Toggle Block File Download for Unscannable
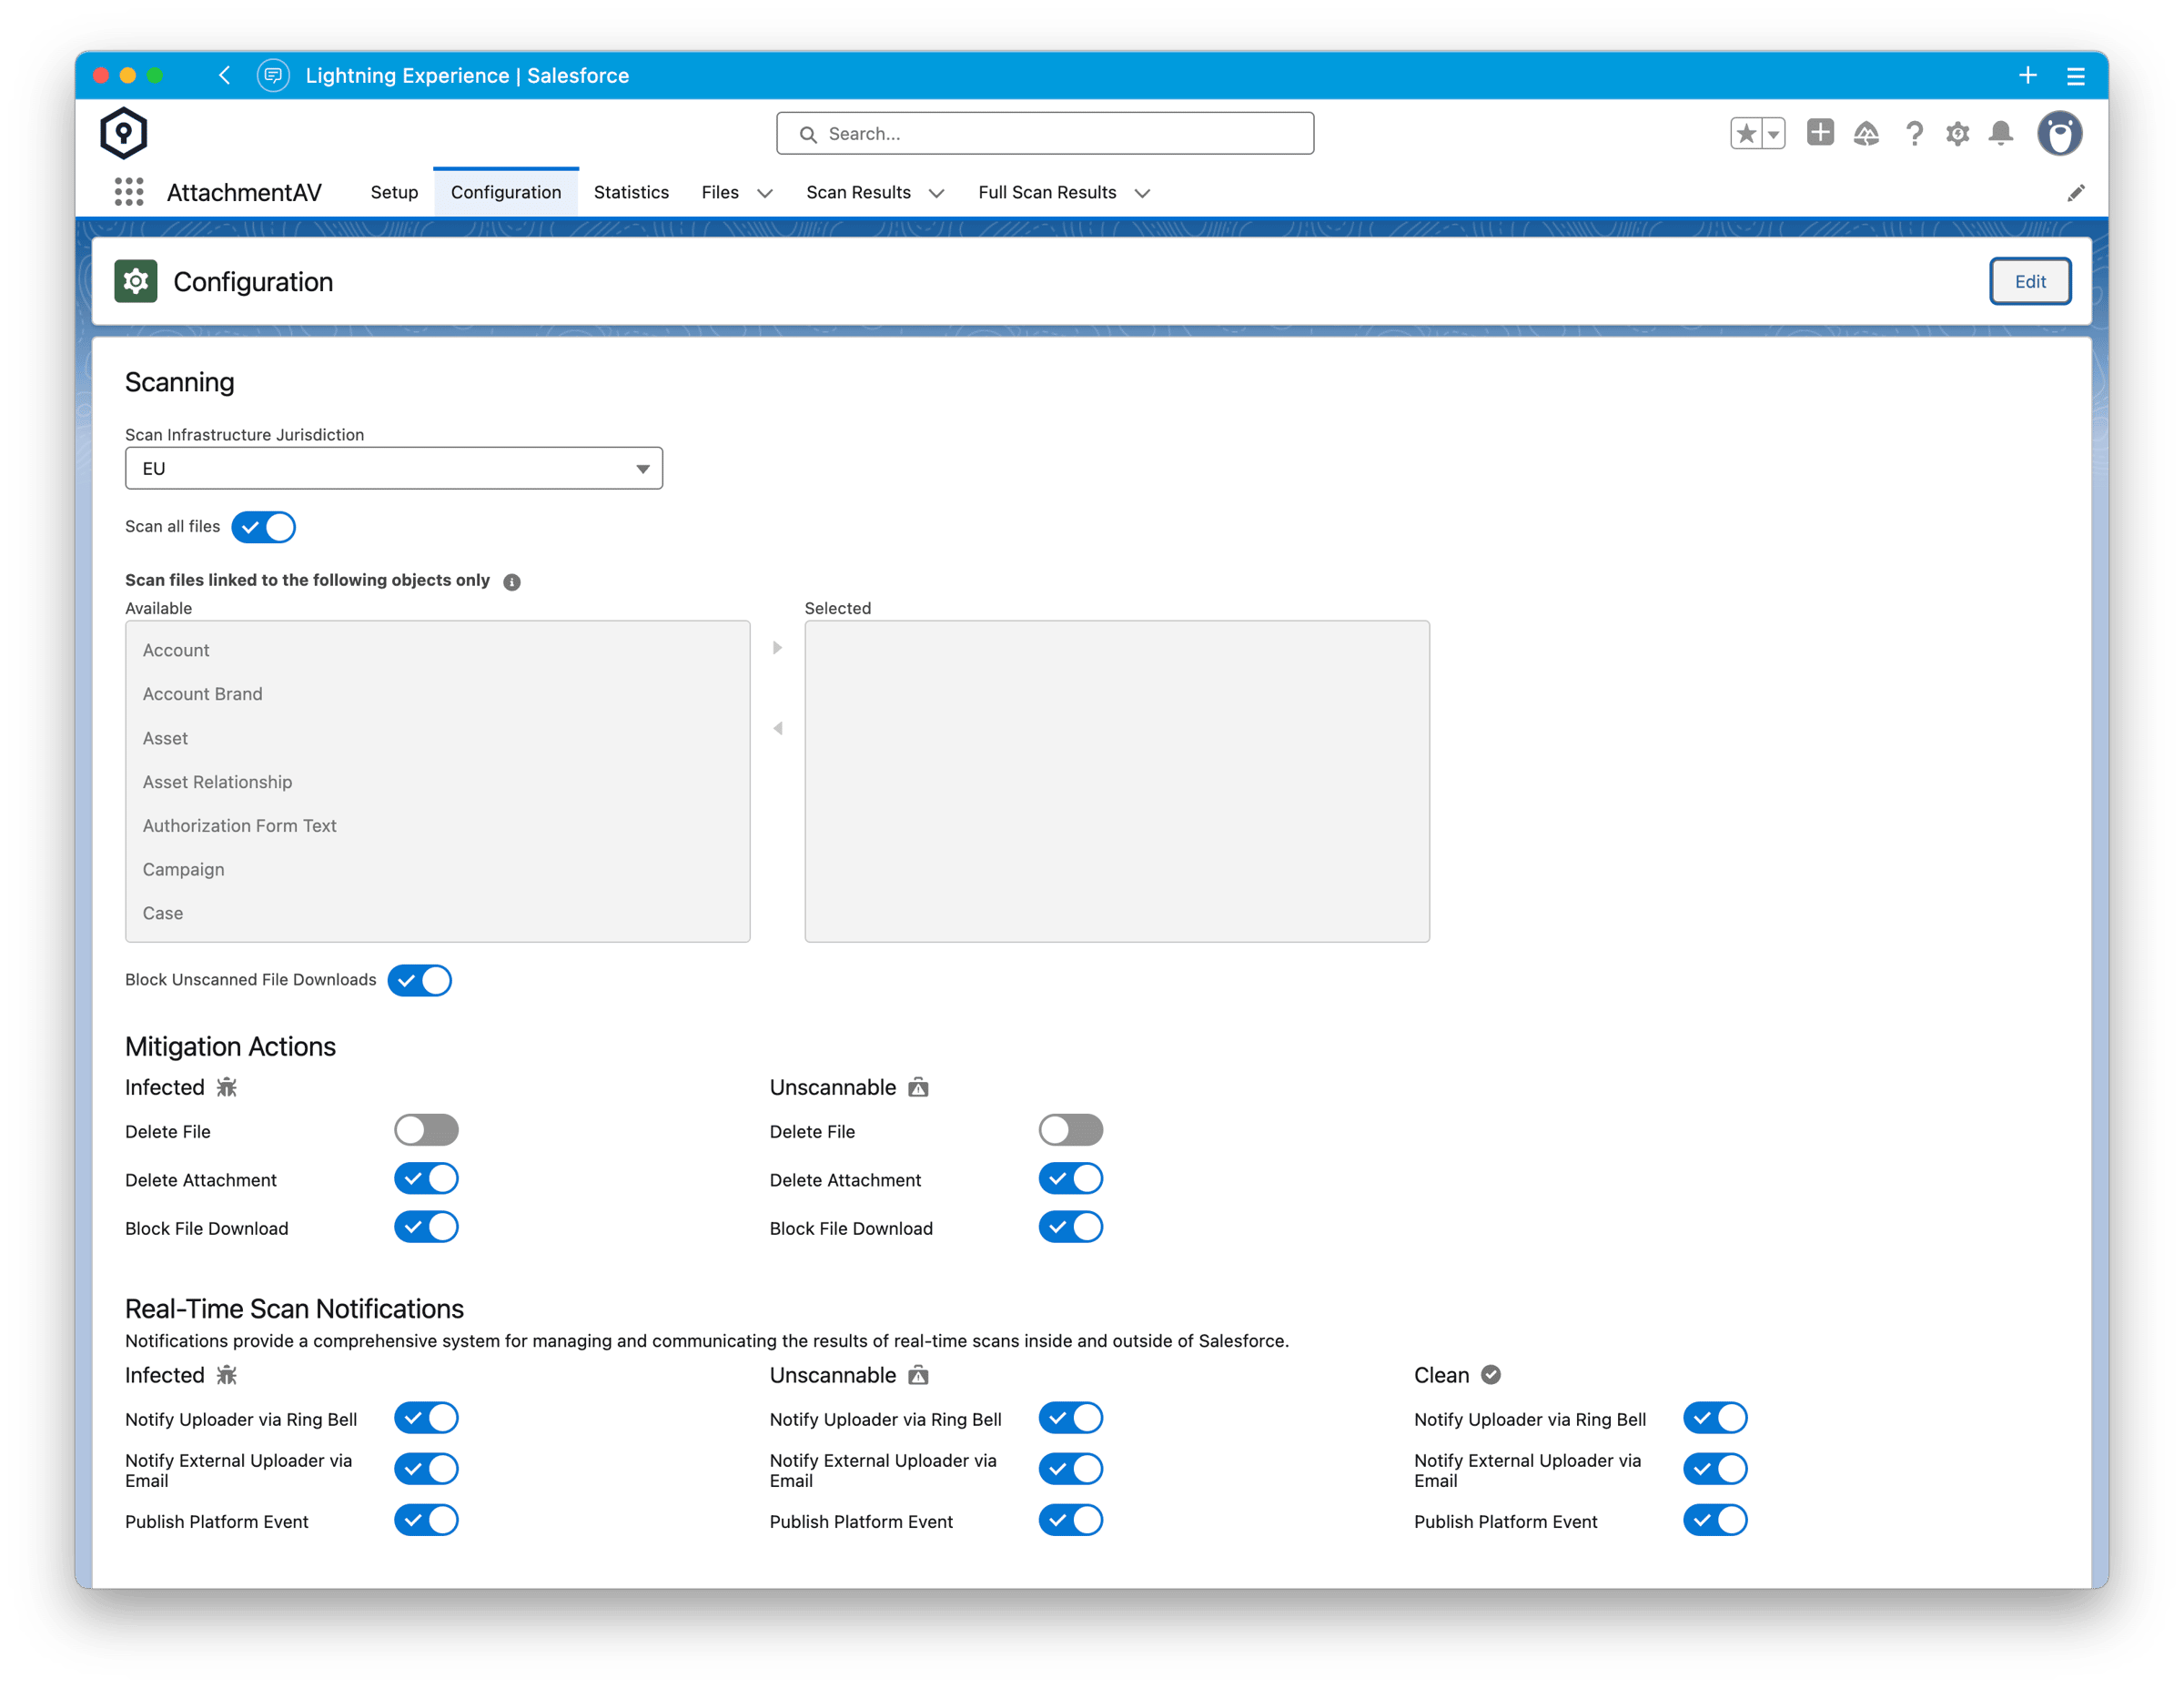 (1071, 1227)
